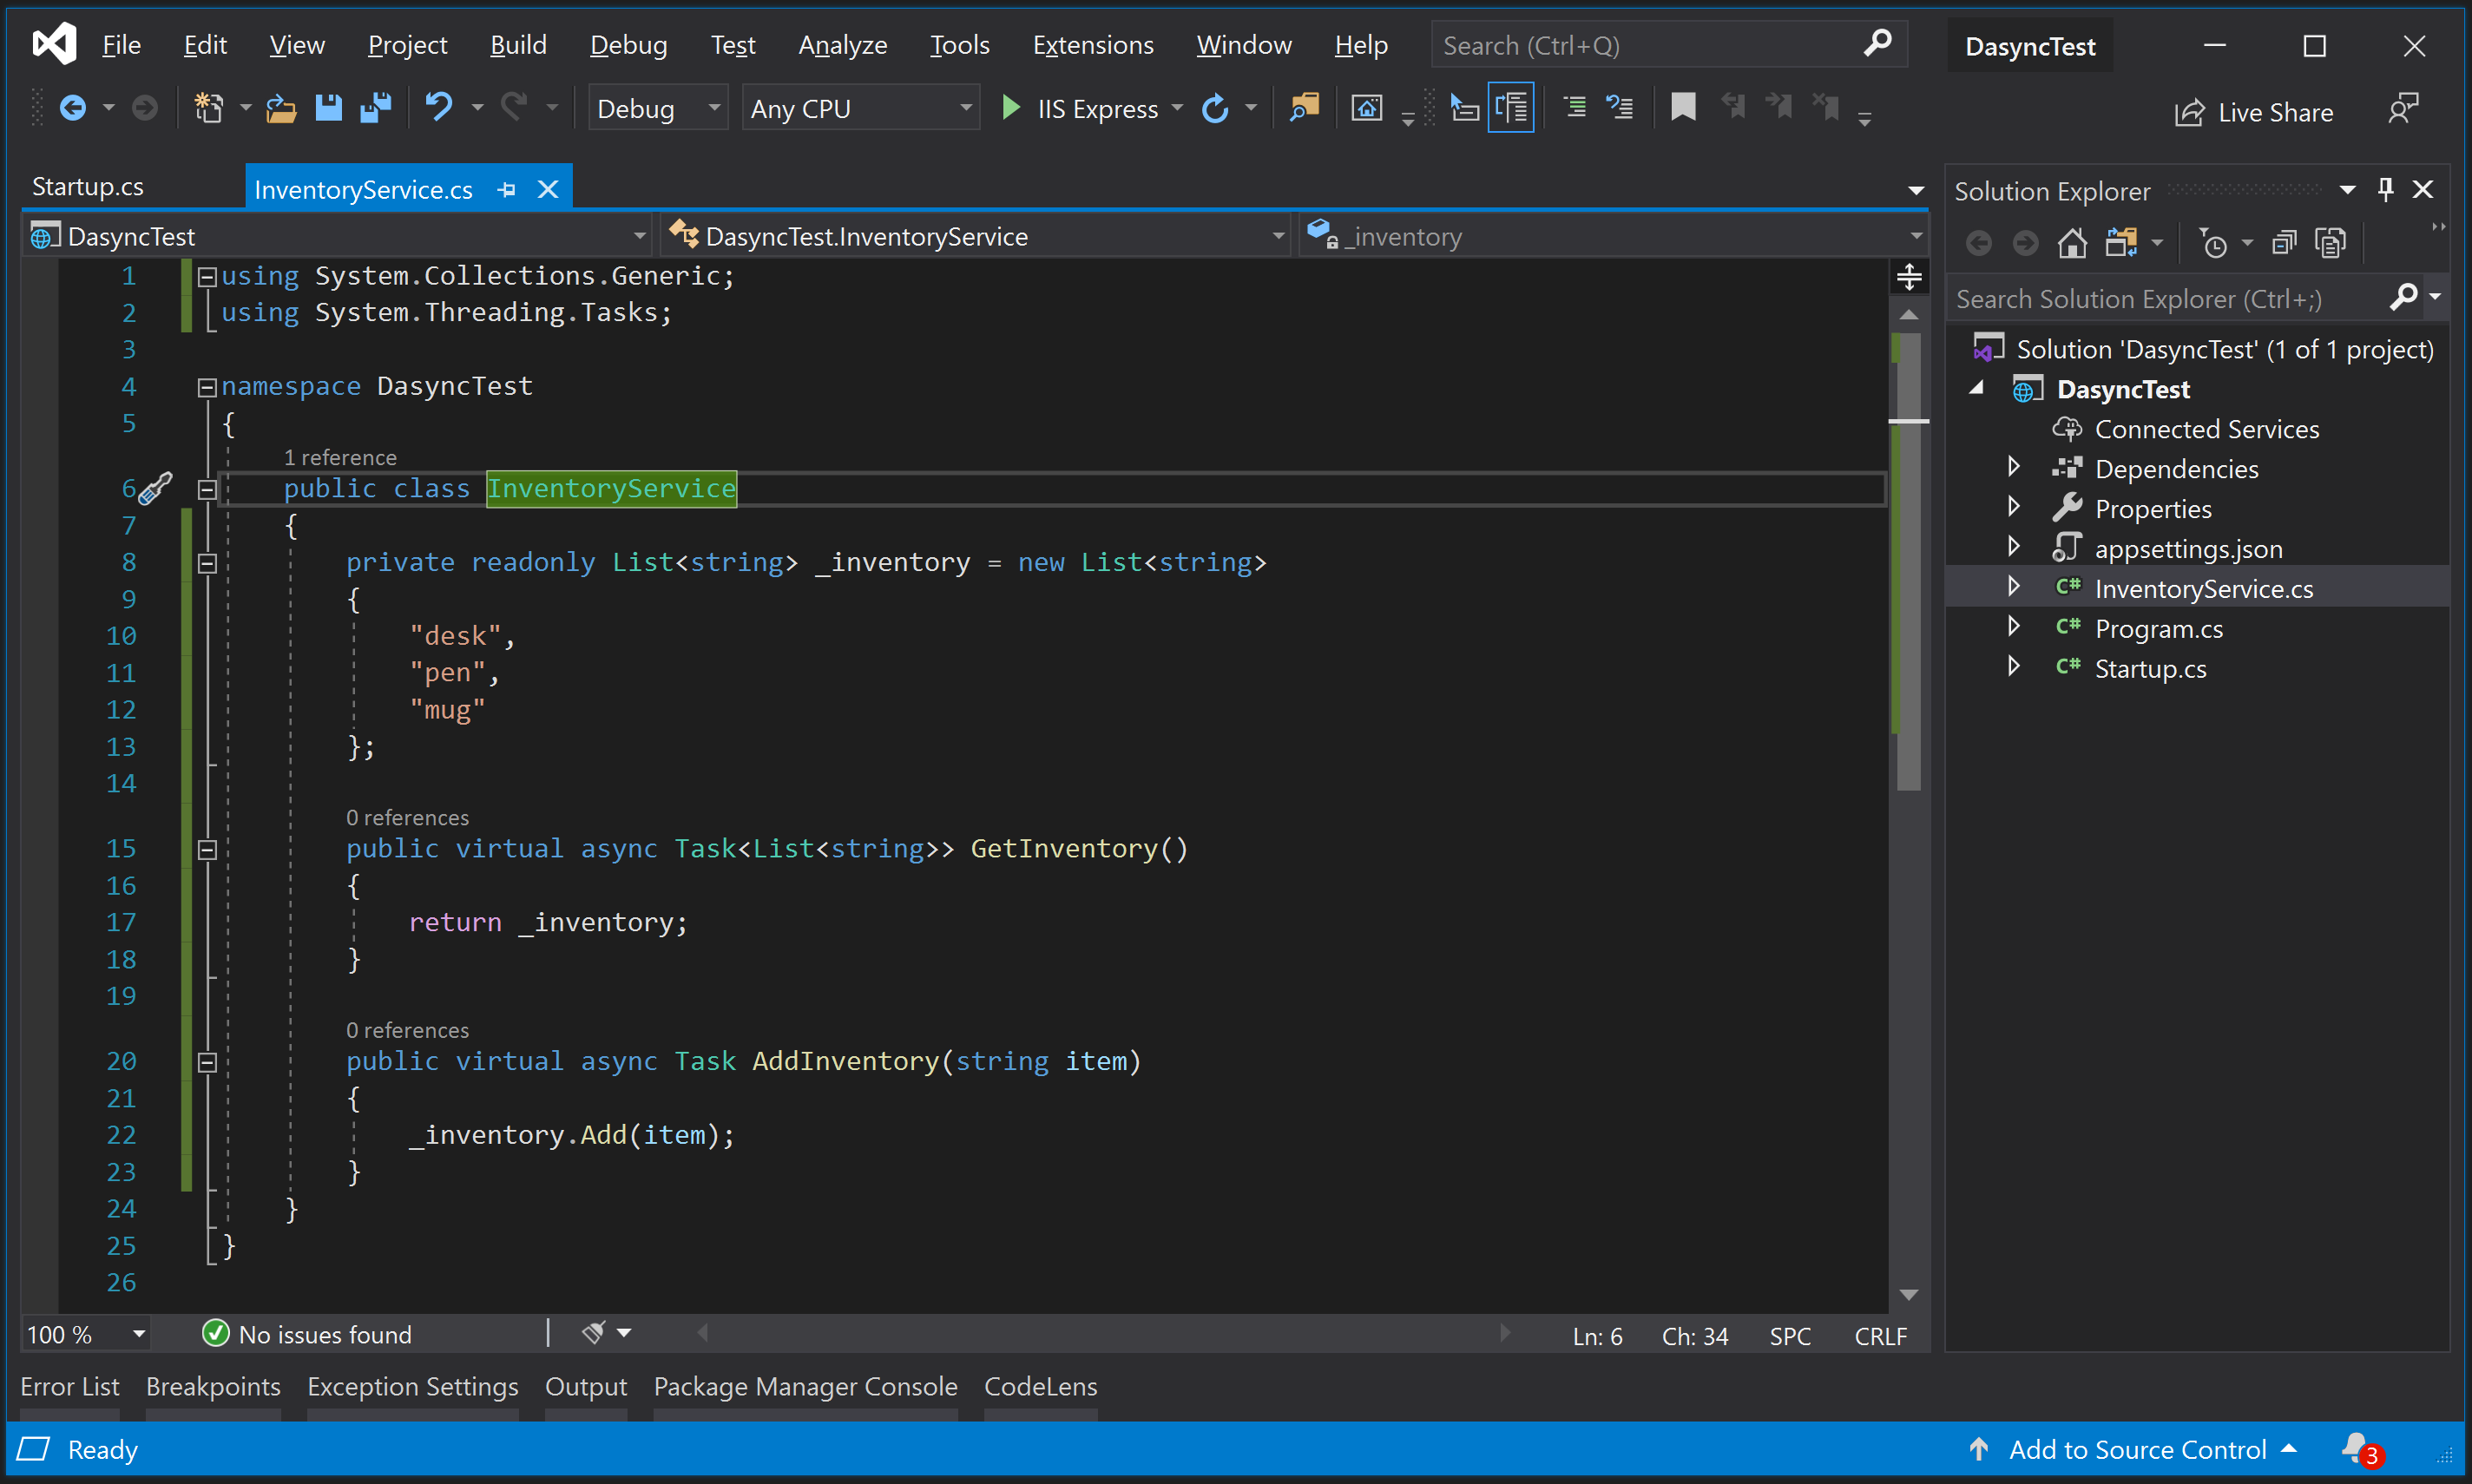This screenshot has height=1484, width=2472.
Task: Collapse the DasyncTest project node
Action: pyautogui.click(x=1977, y=388)
